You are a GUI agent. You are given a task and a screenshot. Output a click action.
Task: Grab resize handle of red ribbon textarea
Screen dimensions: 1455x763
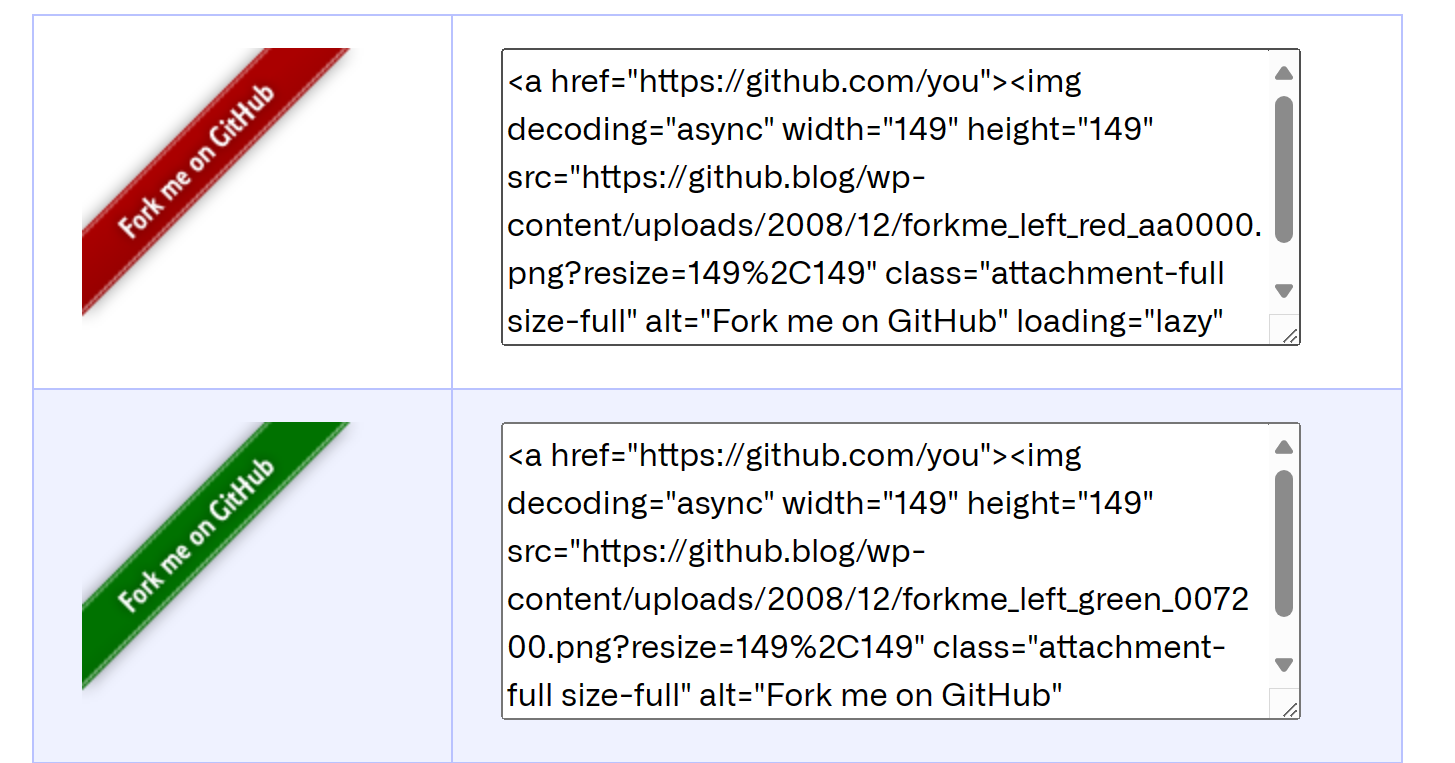tap(1289, 336)
